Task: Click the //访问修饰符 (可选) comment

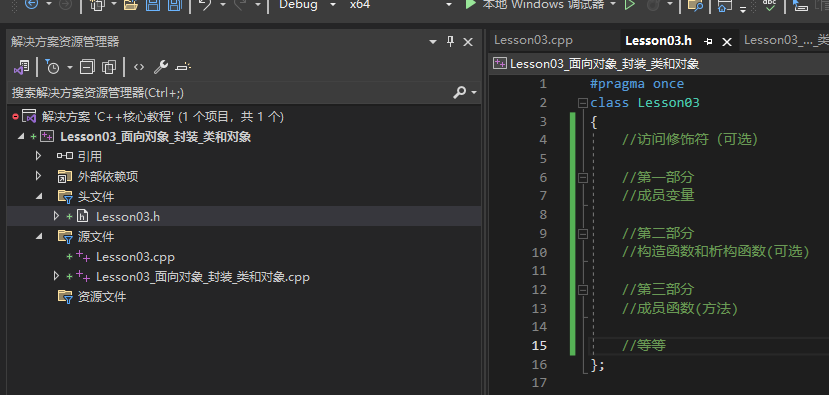Action: point(690,140)
